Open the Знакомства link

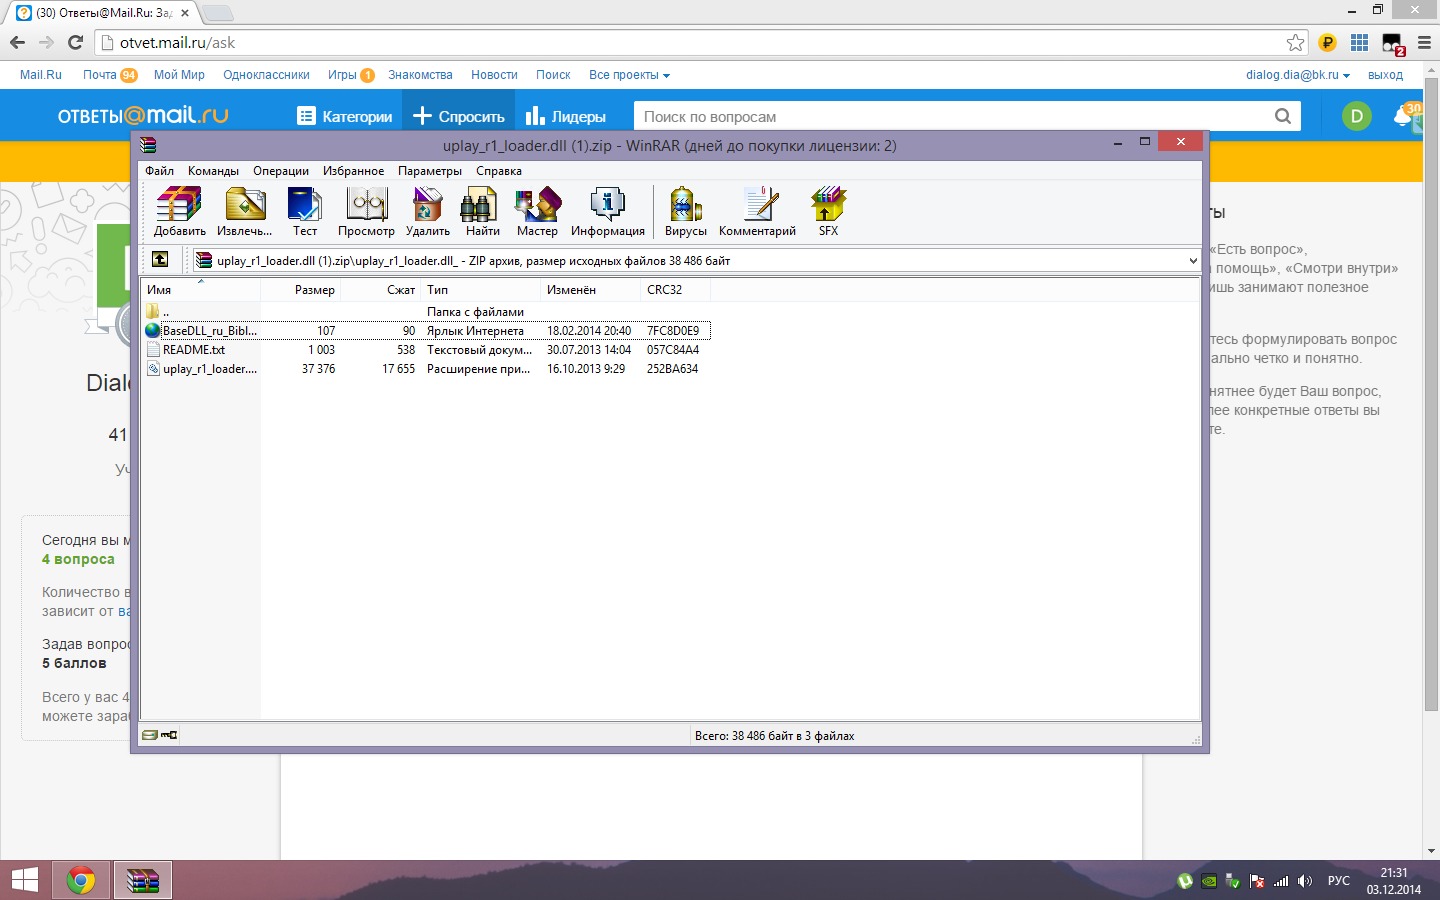(420, 75)
